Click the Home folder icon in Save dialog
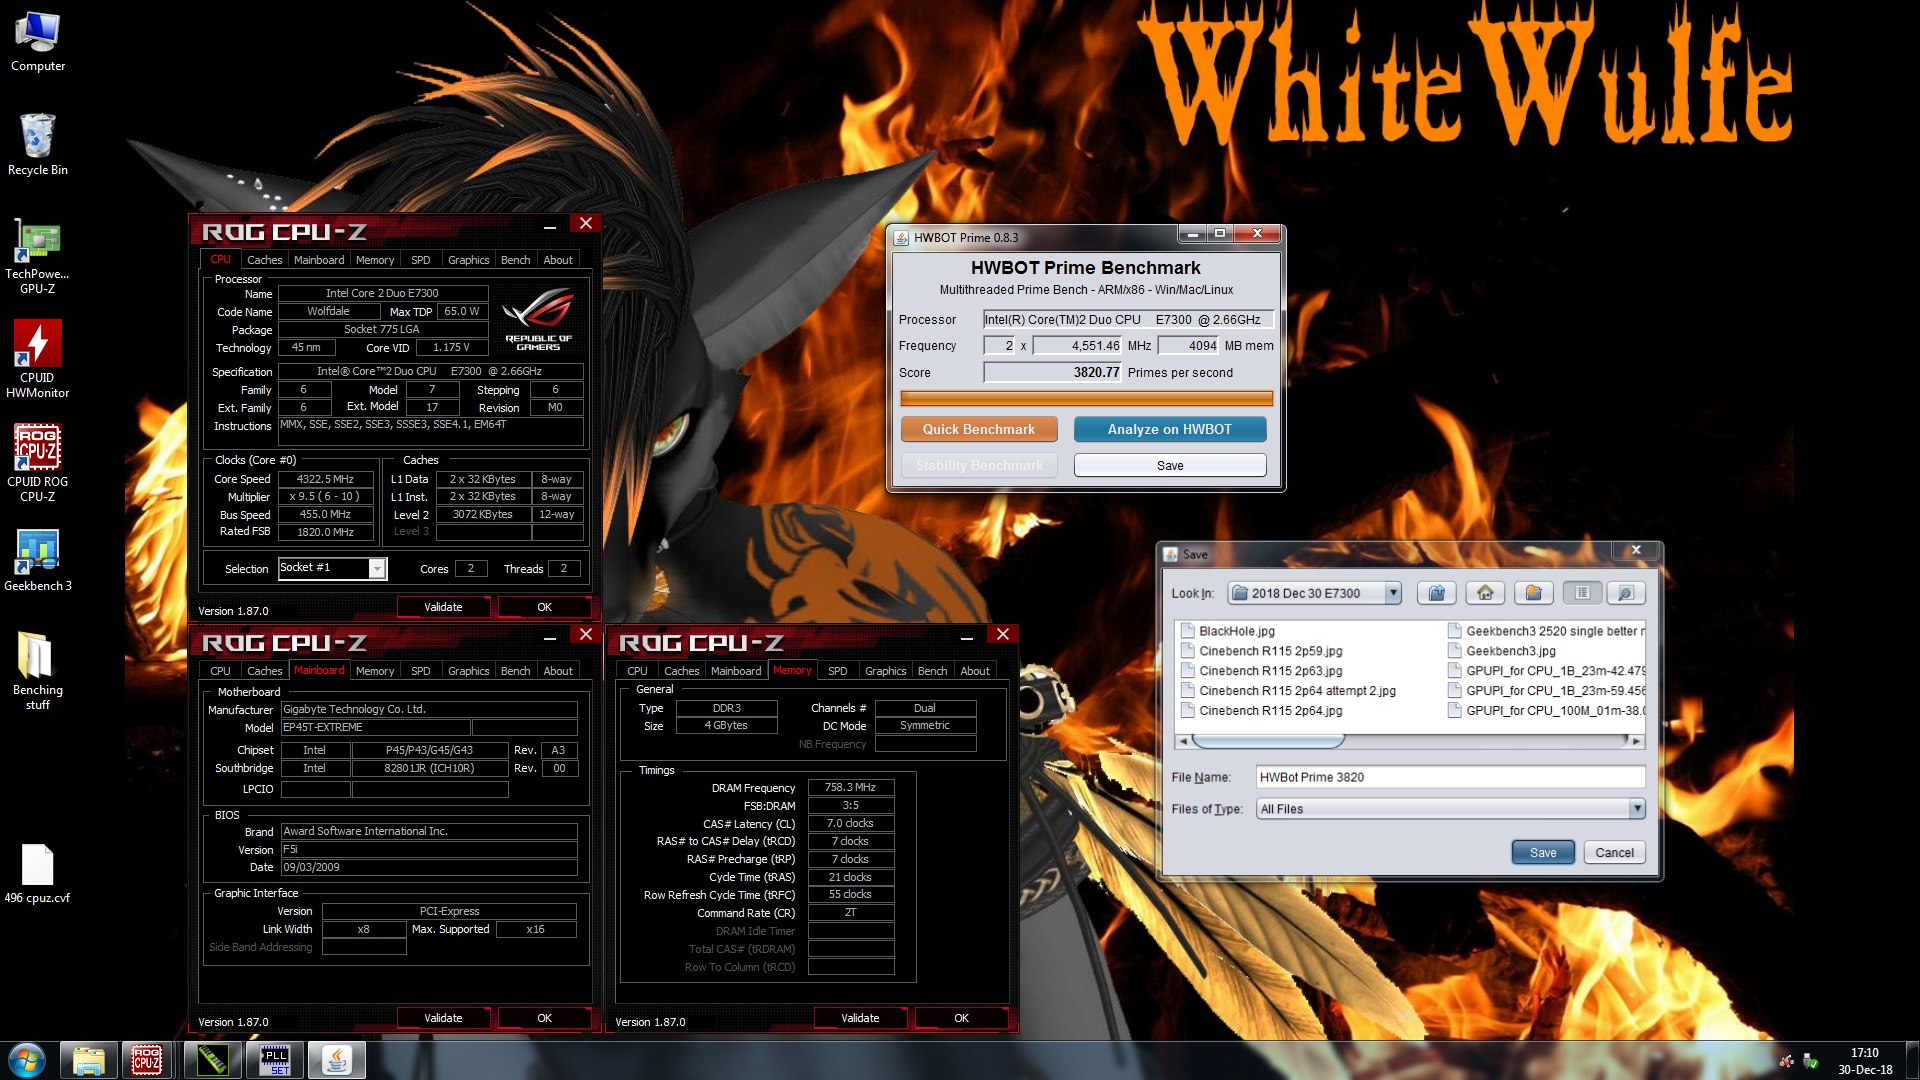 tap(1485, 593)
